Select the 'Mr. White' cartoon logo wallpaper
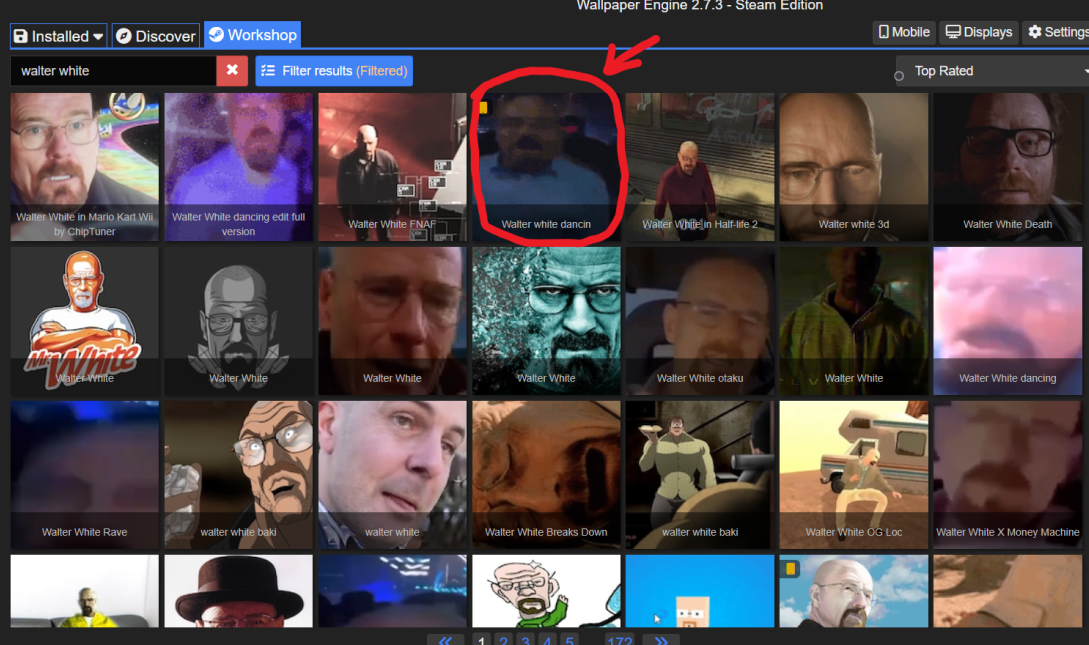 85,321
